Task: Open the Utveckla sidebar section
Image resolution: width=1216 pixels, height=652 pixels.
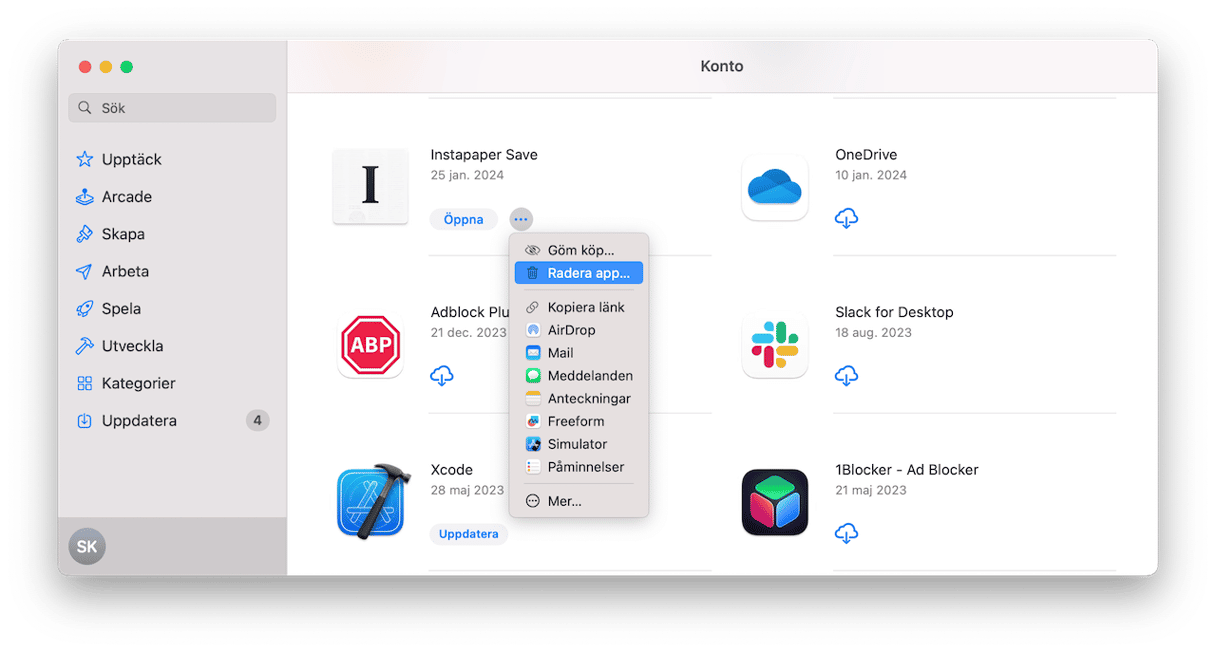Action: pyautogui.click(x=172, y=346)
